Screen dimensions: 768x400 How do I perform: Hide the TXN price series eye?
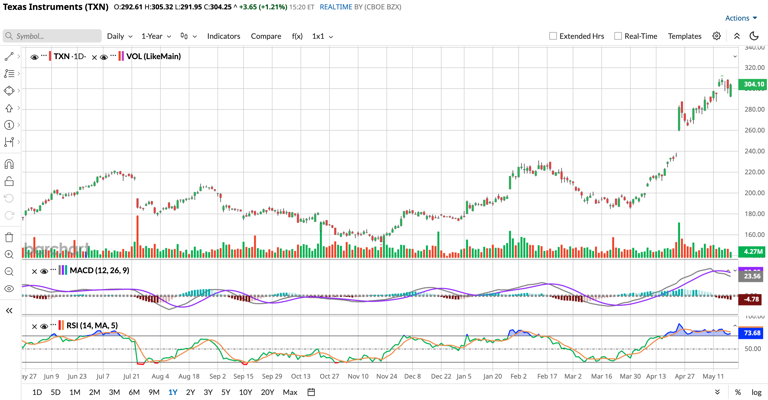(x=34, y=57)
